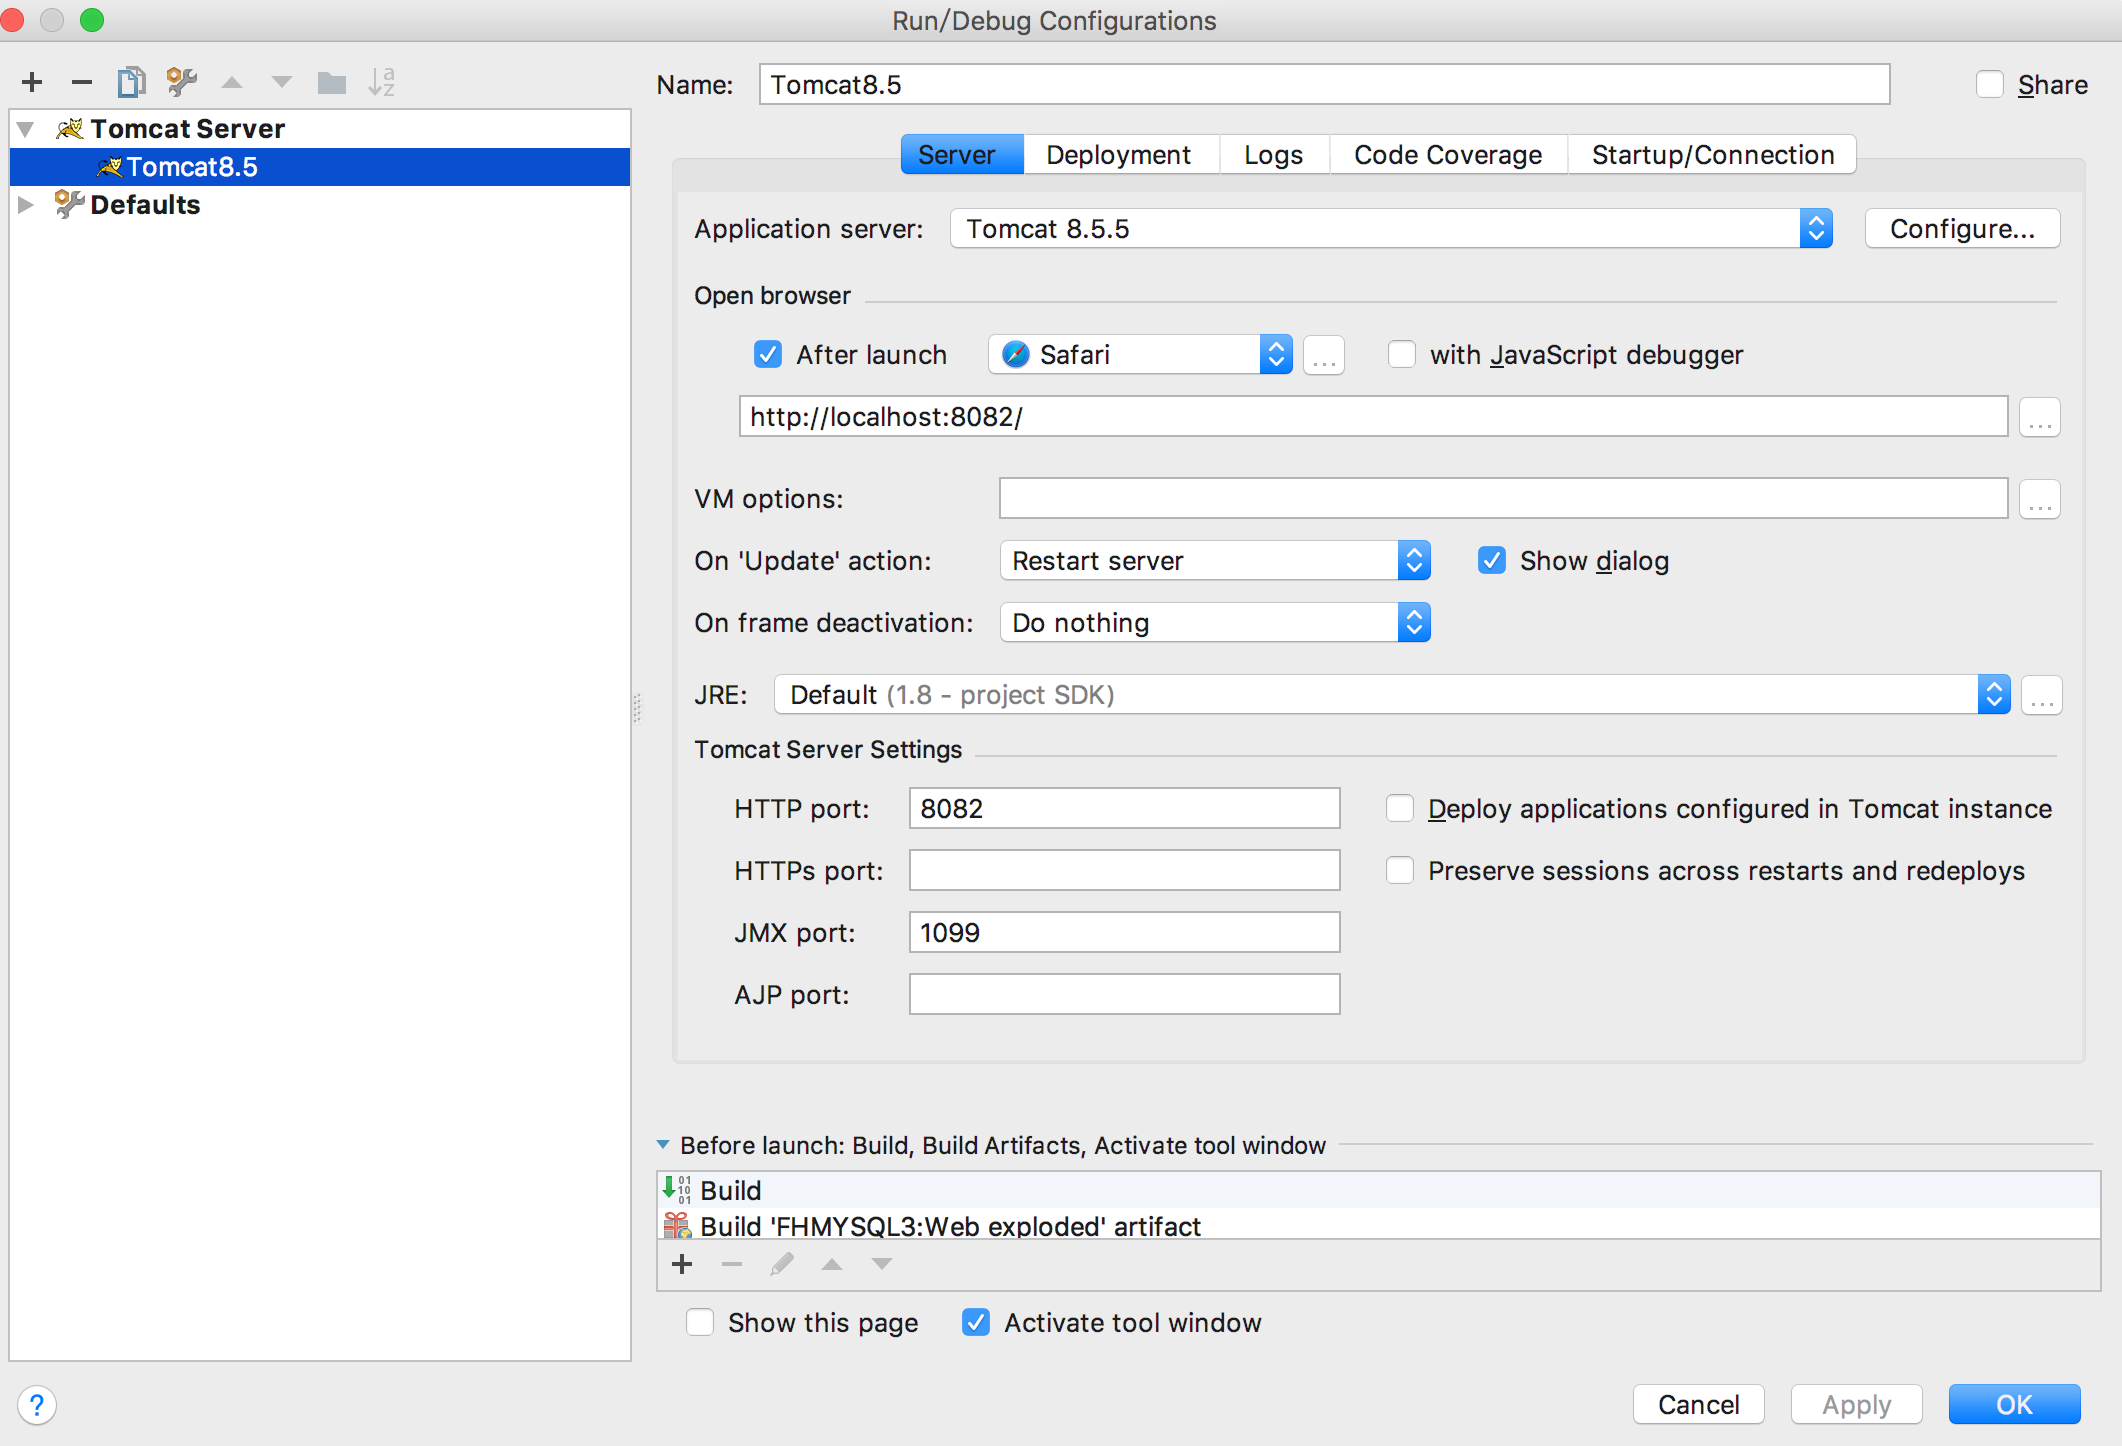
Task: Click the Tomcat Server group icon
Action: (x=69, y=128)
